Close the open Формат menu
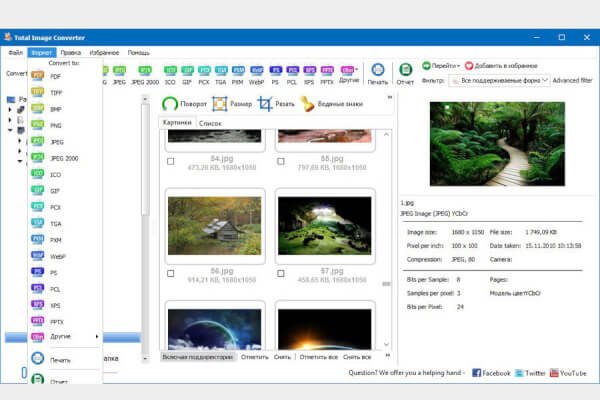 42,52
